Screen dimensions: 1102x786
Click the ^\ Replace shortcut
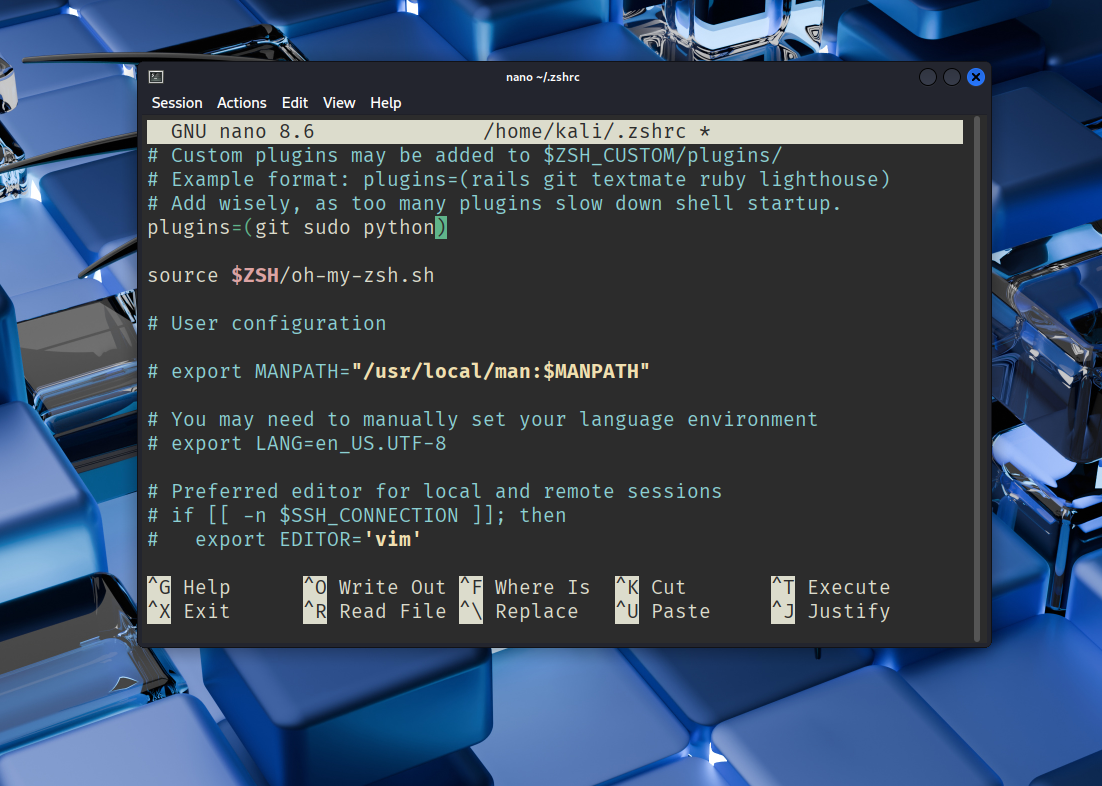[x=519, y=612]
